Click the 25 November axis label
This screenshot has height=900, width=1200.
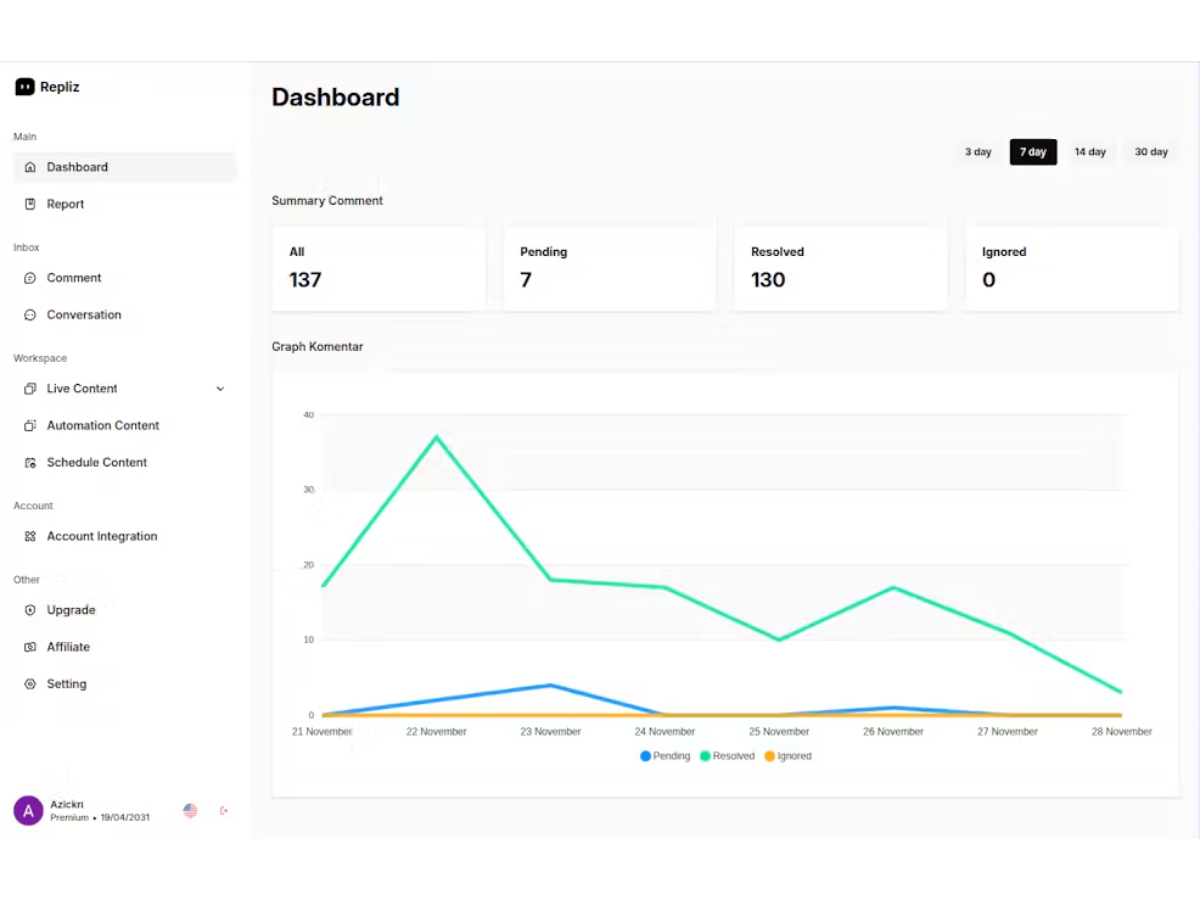[x=779, y=732]
